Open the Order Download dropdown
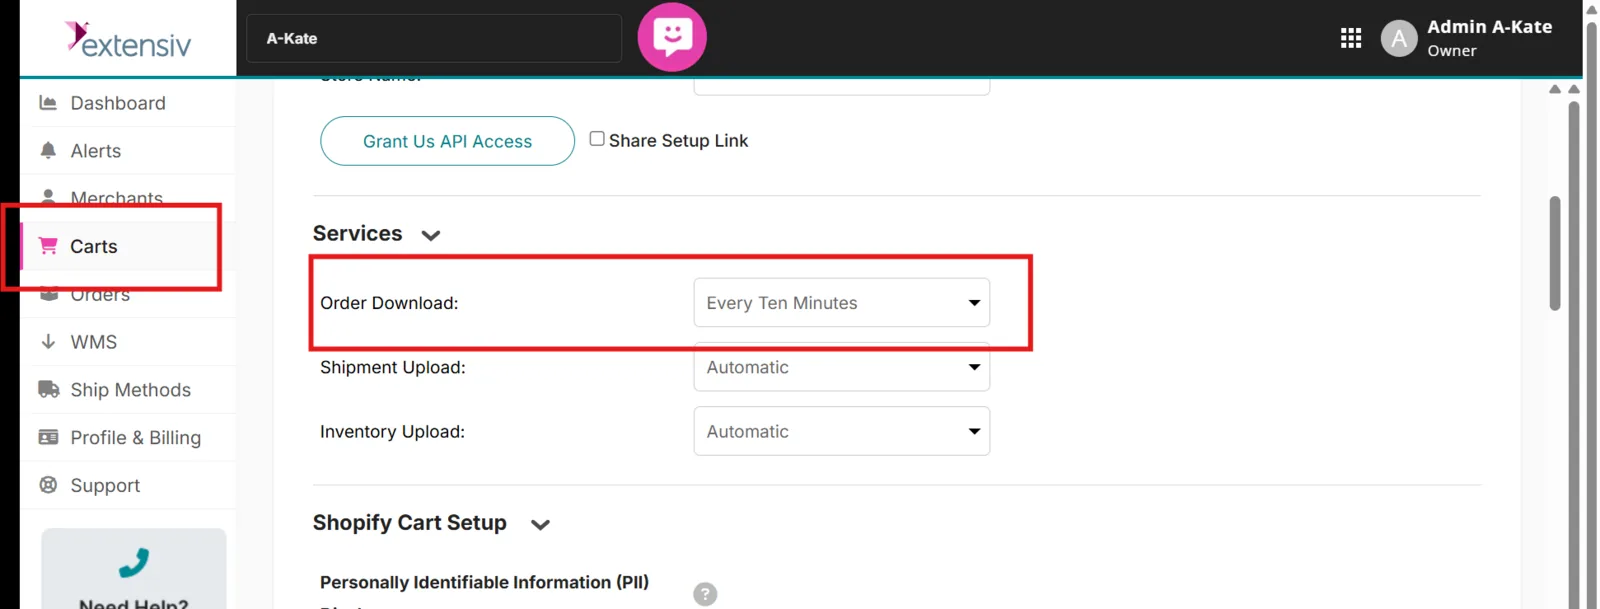The image size is (1600, 609). (x=842, y=303)
